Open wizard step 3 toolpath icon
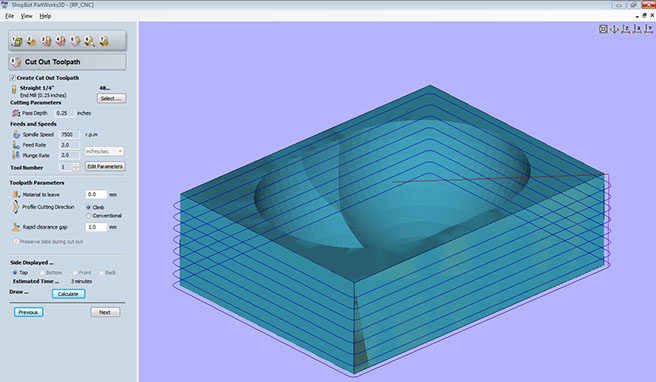656x382 pixels. 46,41
